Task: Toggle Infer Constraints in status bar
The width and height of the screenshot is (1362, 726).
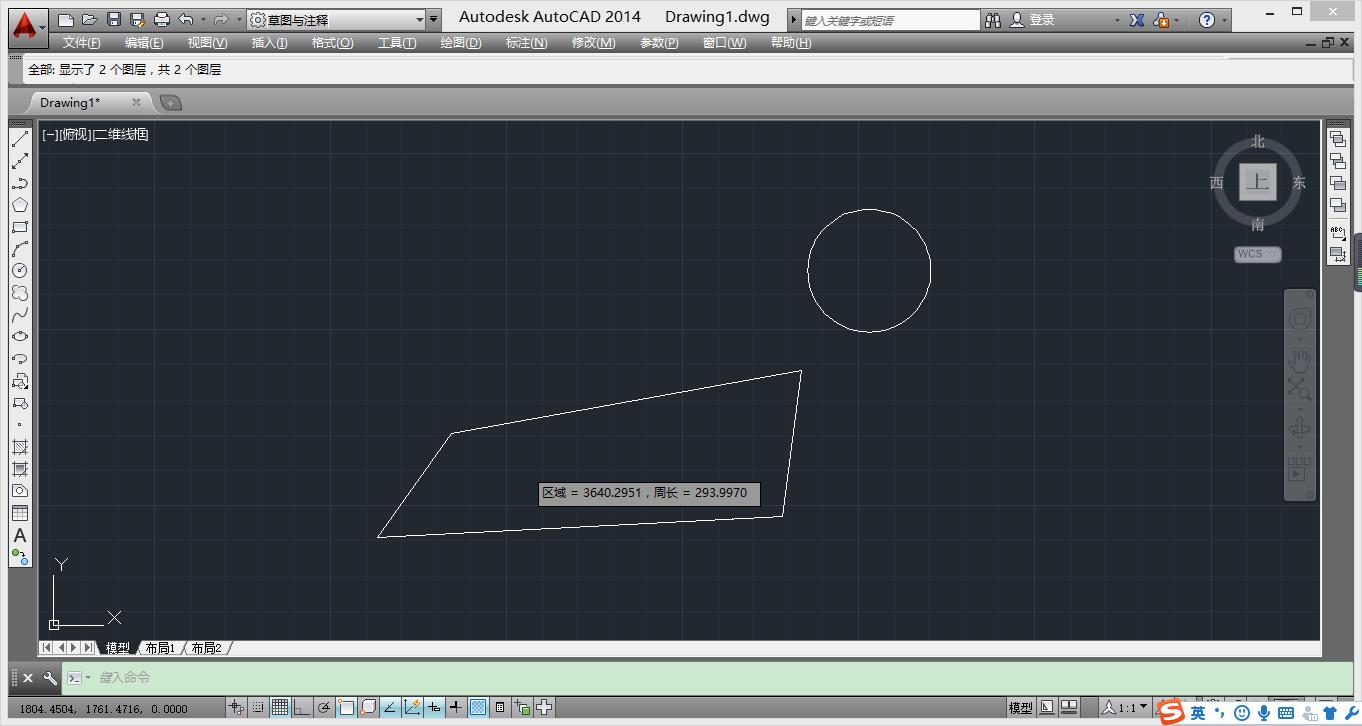Action: click(x=237, y=708)
